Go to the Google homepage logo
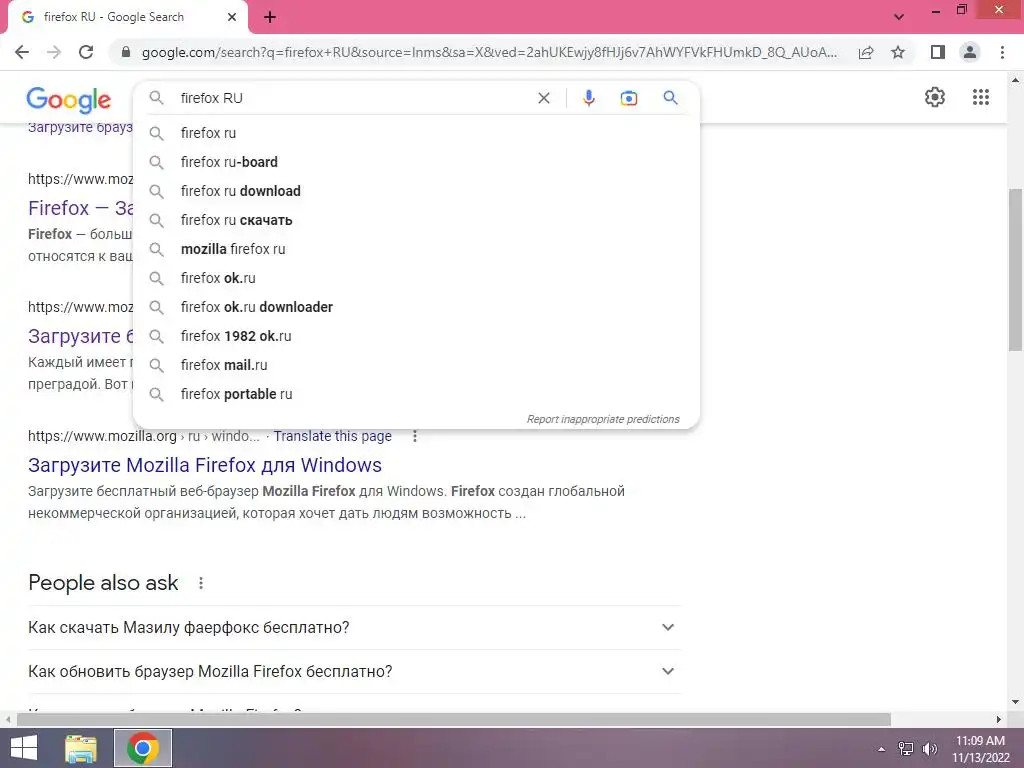Screen dimensions: 1024x768 coord(69,100)
